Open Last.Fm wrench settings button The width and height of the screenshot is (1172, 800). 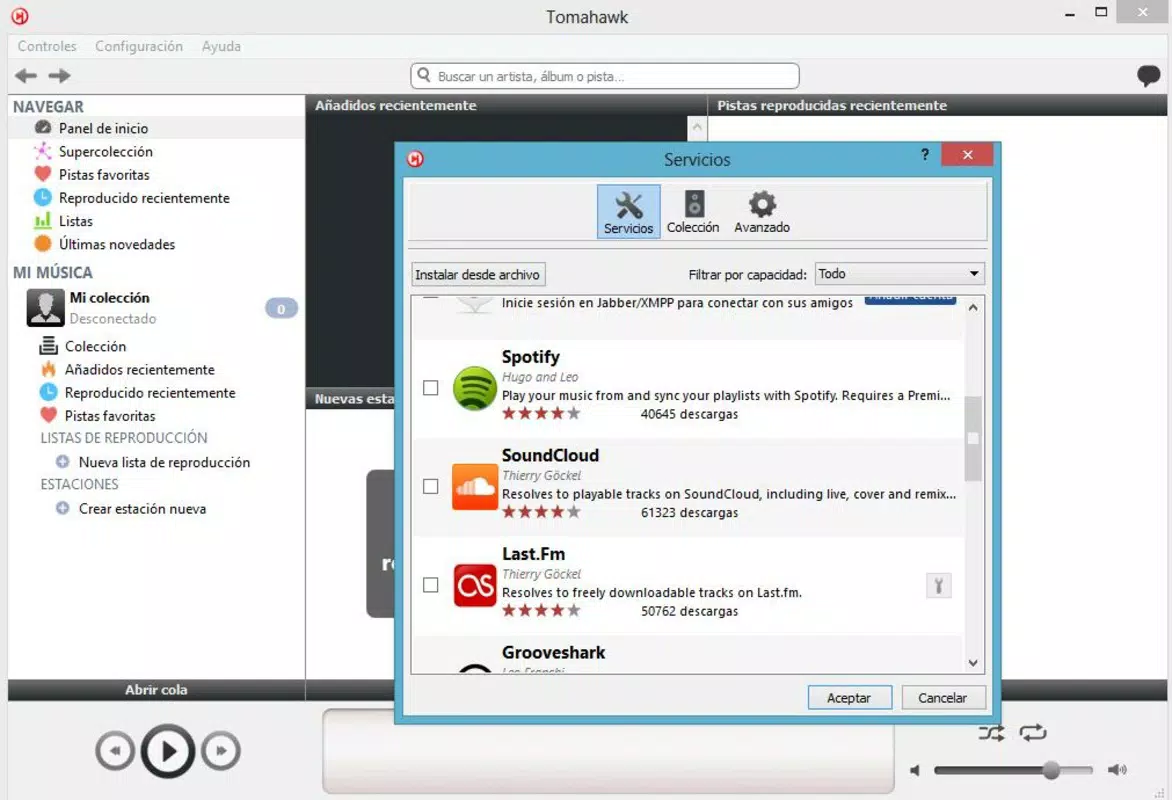pos(939,585)
